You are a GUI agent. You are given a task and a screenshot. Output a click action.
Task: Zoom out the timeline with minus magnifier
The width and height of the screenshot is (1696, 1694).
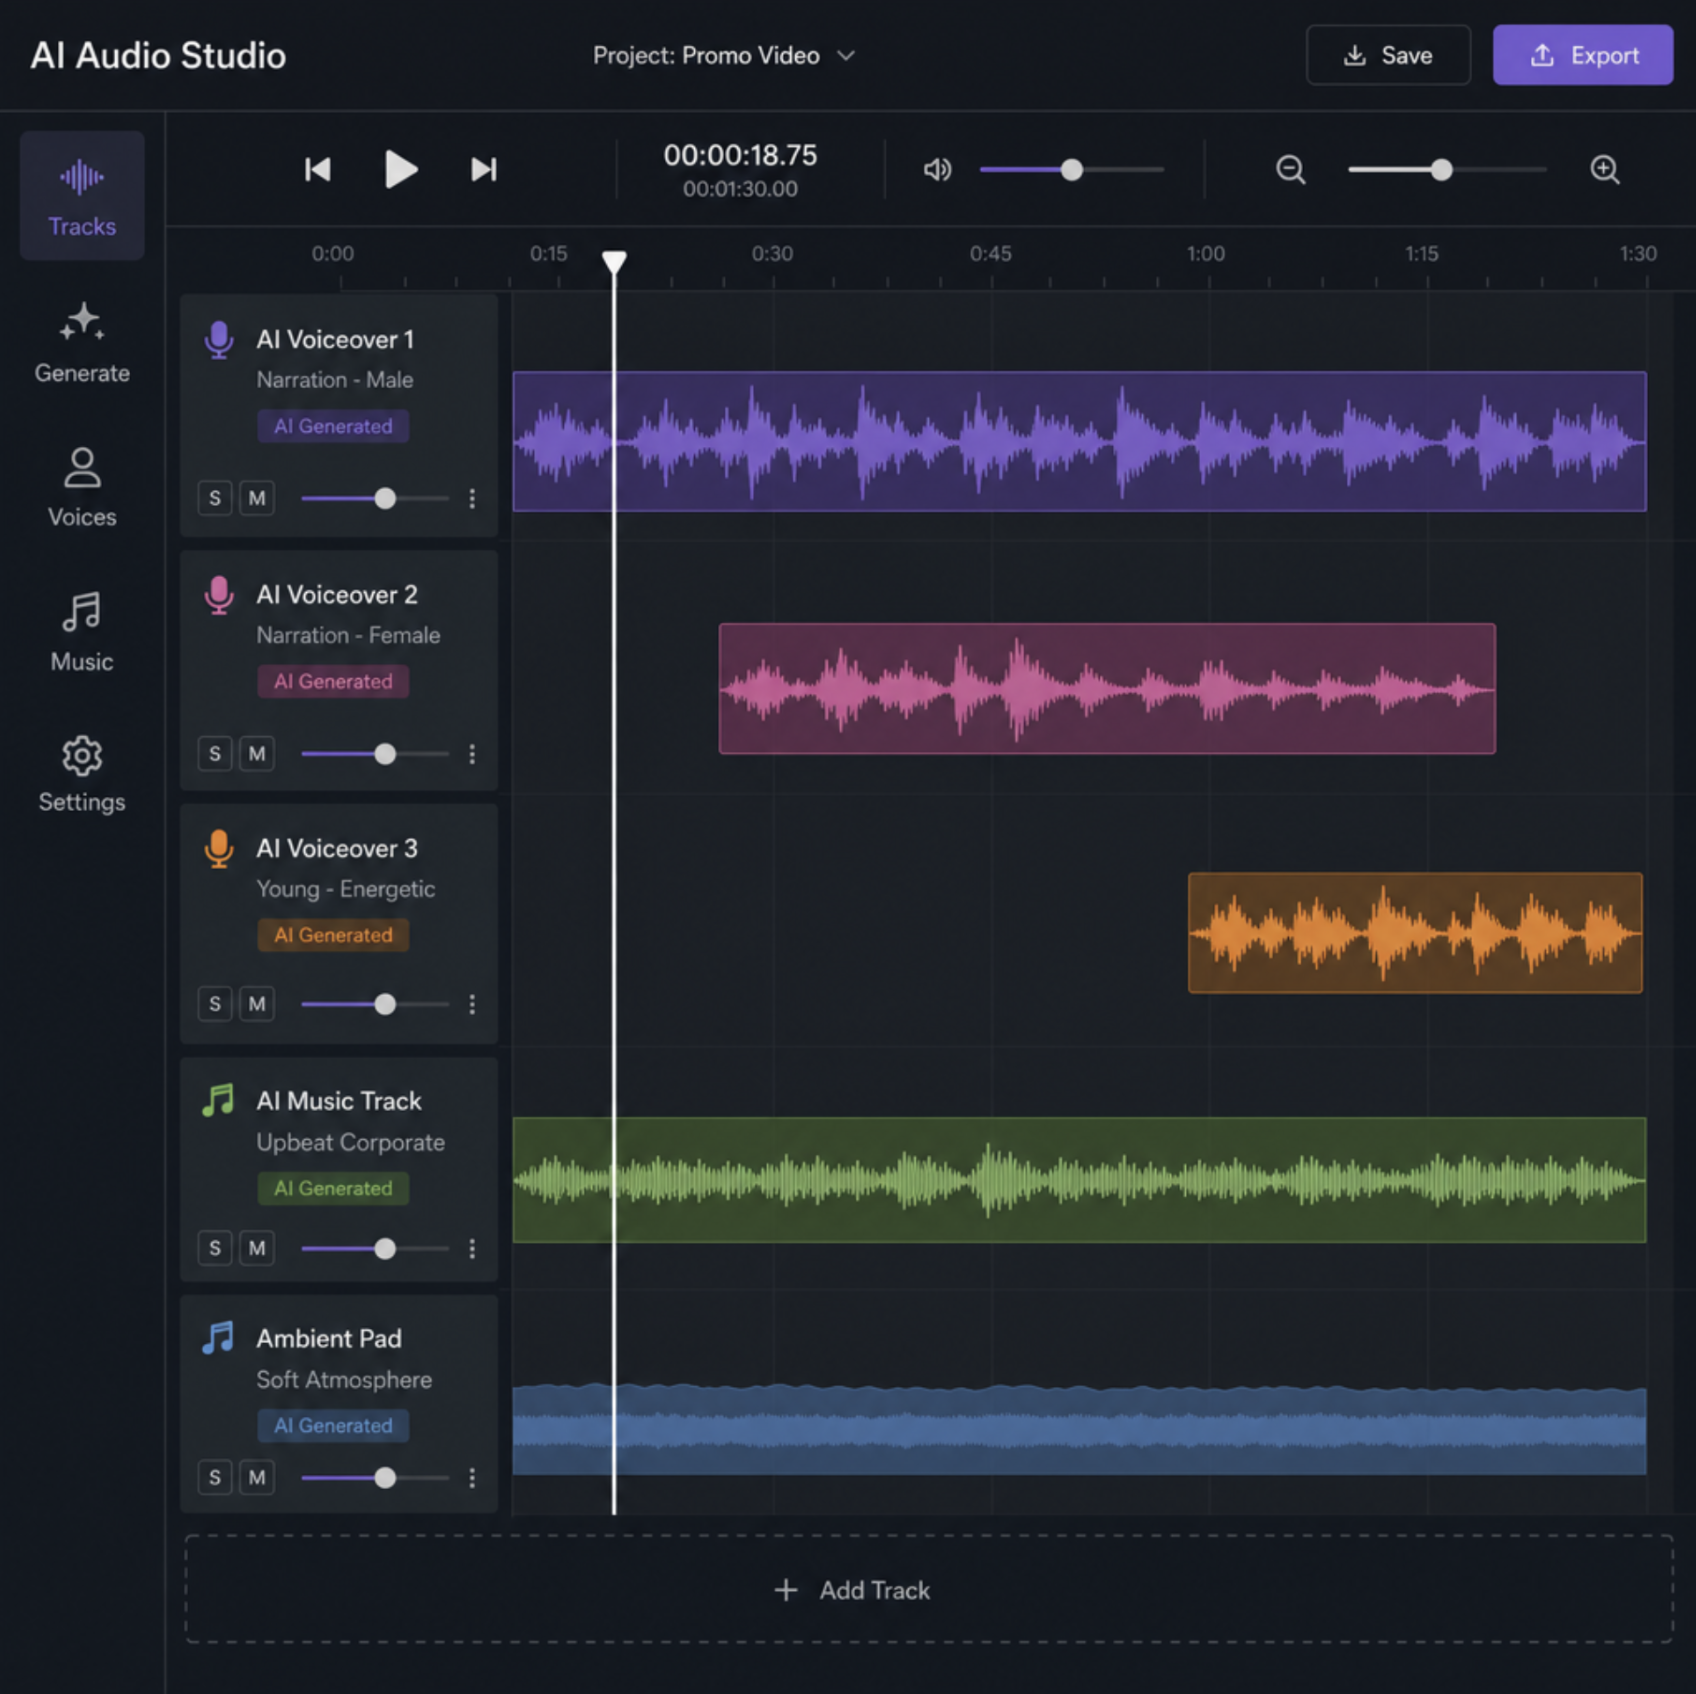[1291, 169]
